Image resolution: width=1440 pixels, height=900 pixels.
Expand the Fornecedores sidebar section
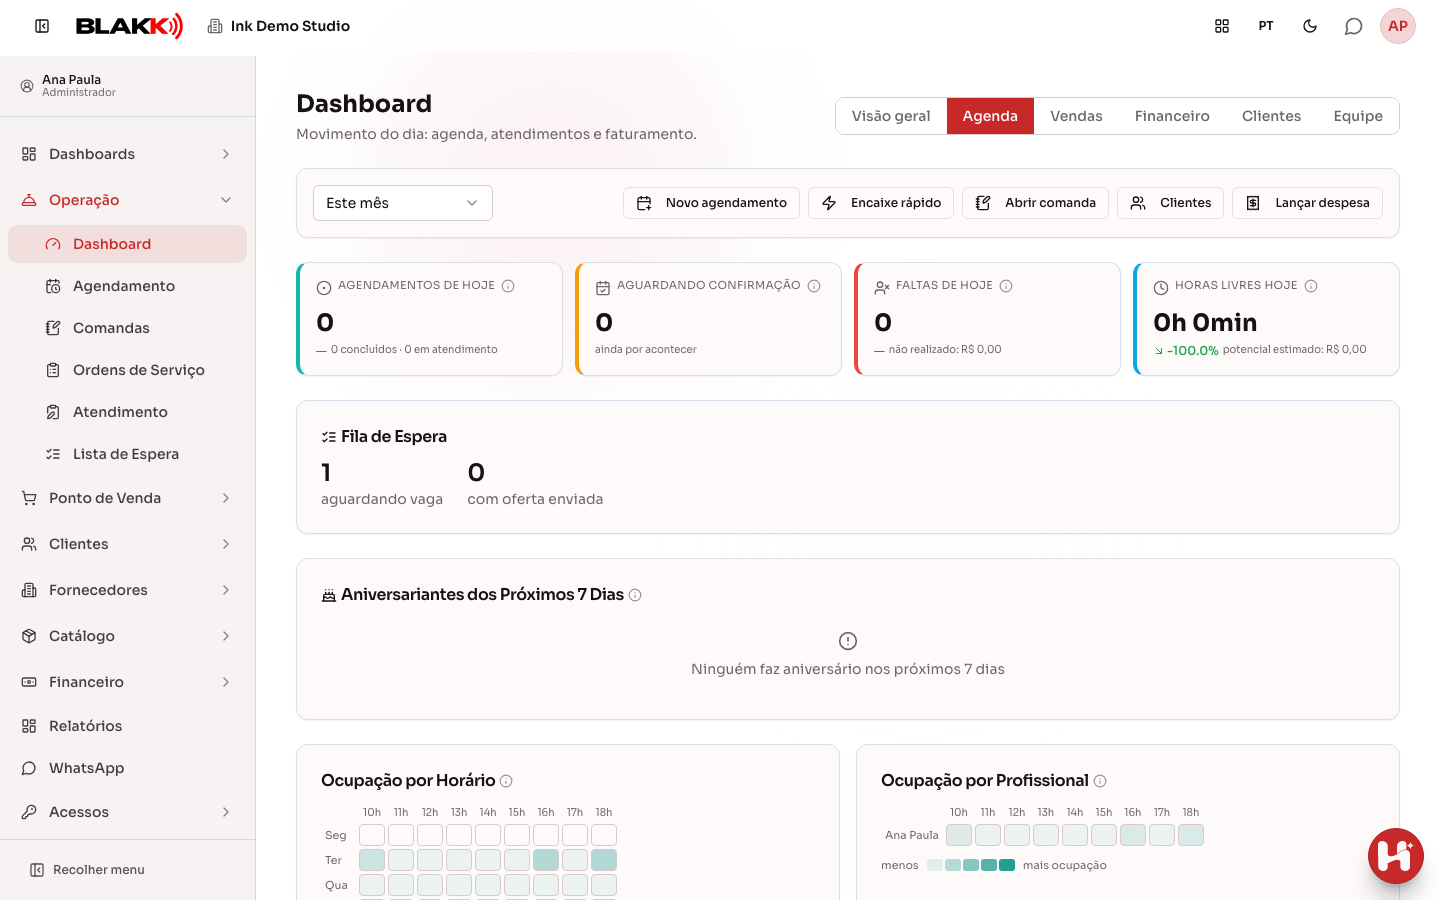point(127,590)
